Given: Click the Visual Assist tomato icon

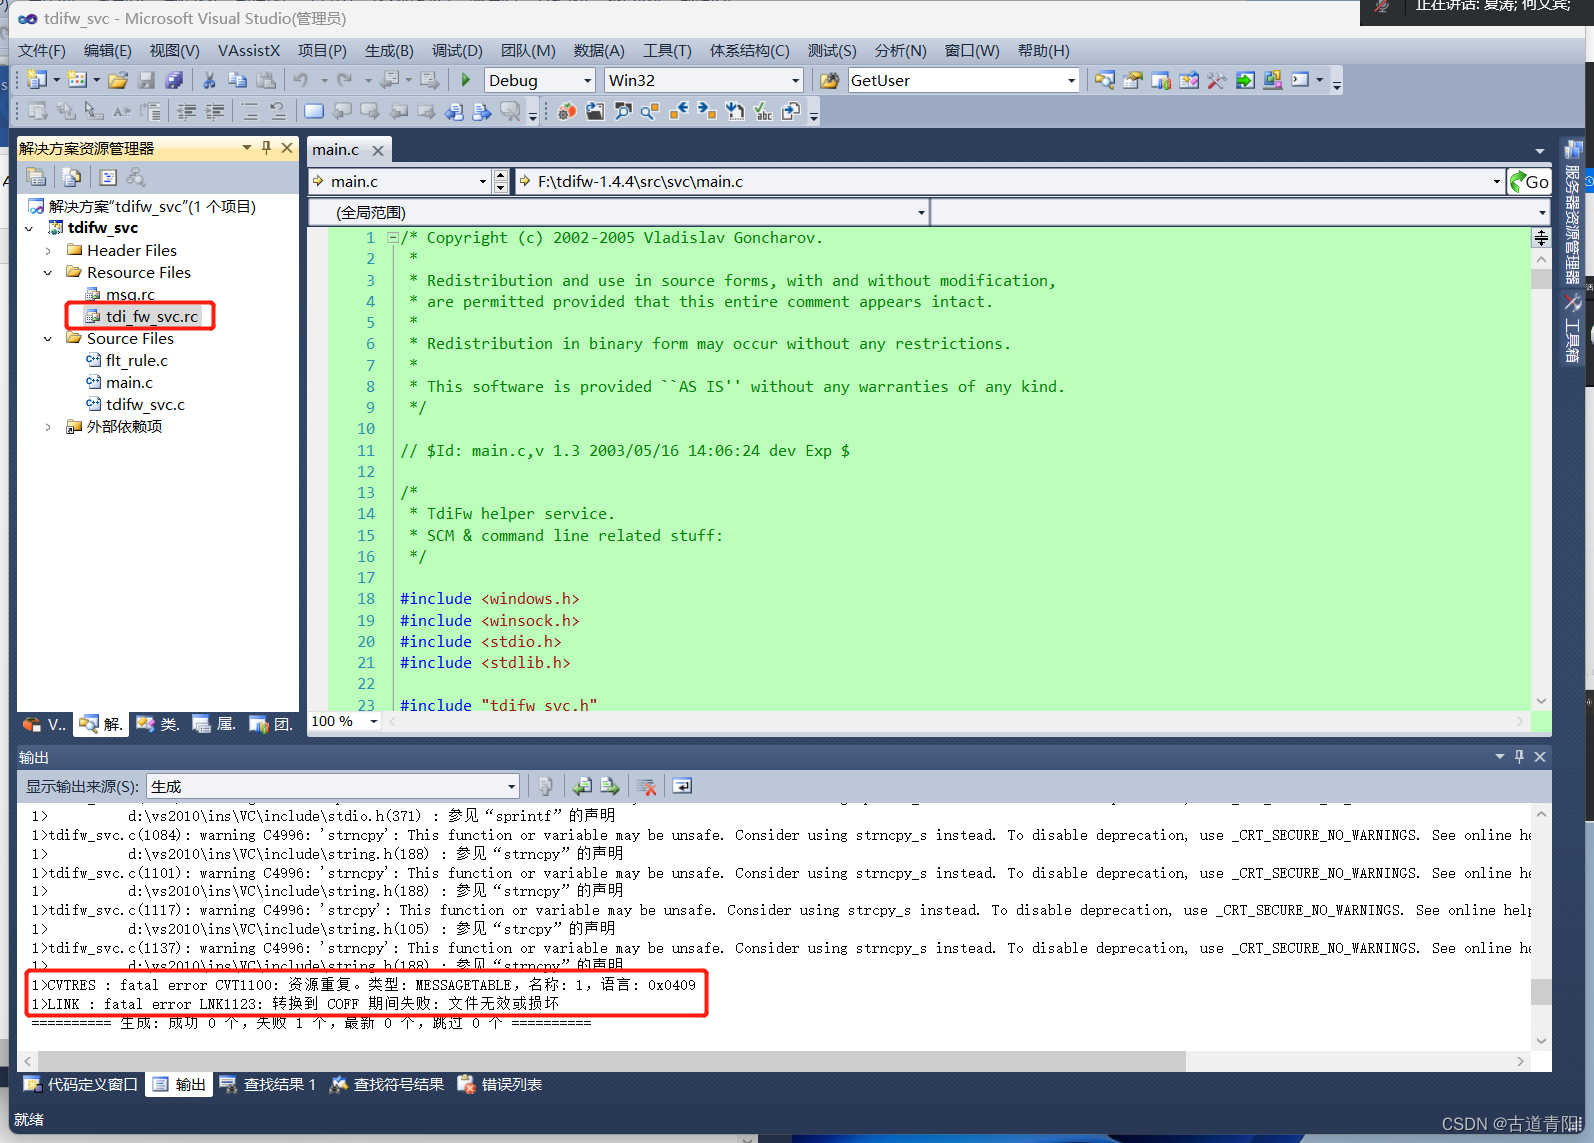Looking at the screenshot, I should point(567,111).
